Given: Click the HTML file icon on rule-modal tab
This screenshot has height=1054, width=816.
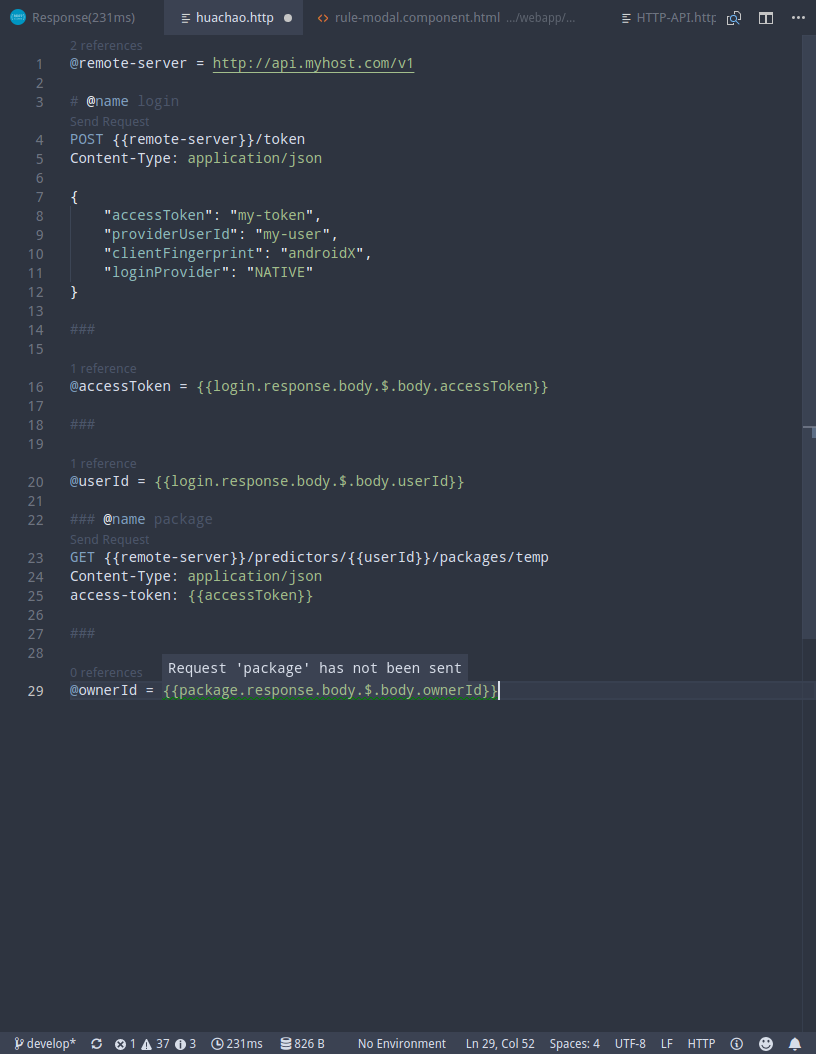Looking at the screenshot, I should (x=323, y=18).
